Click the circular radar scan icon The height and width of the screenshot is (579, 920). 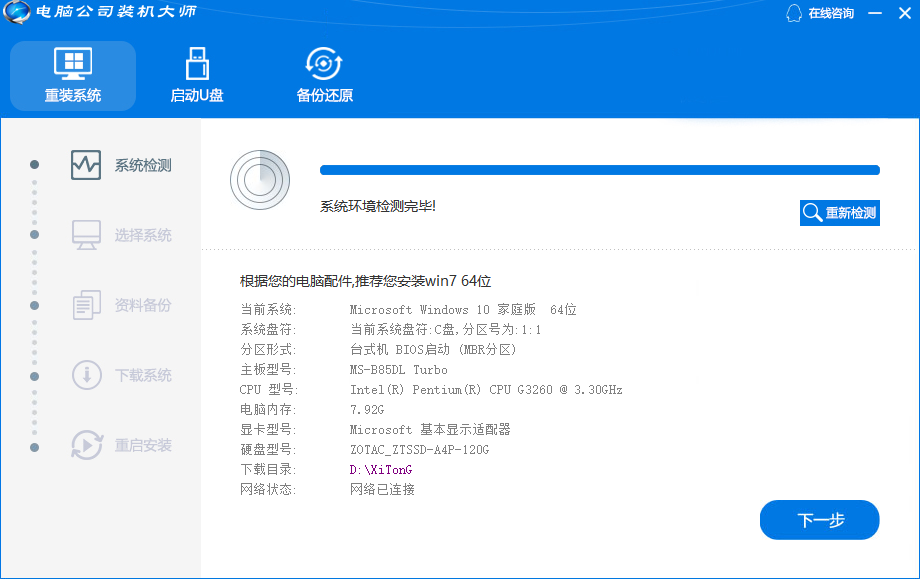point(260,180)
